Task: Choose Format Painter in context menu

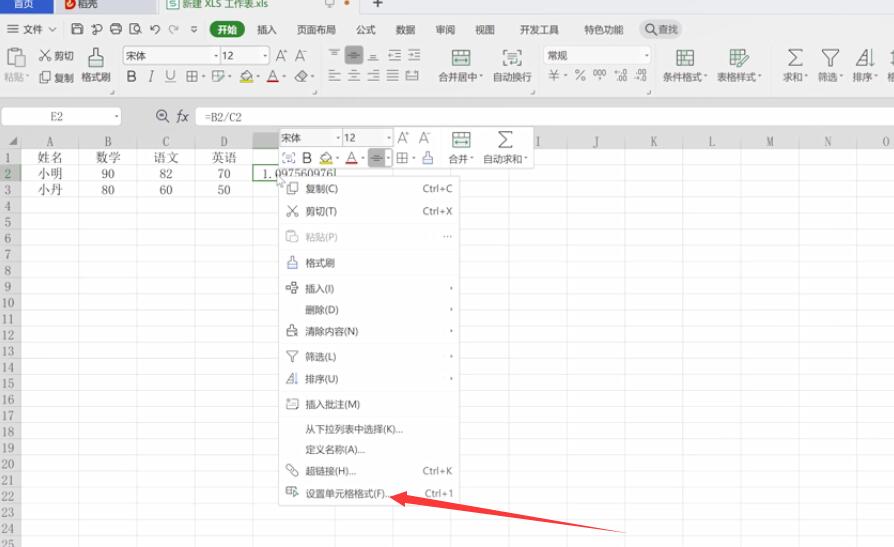Action: (369, 263)
